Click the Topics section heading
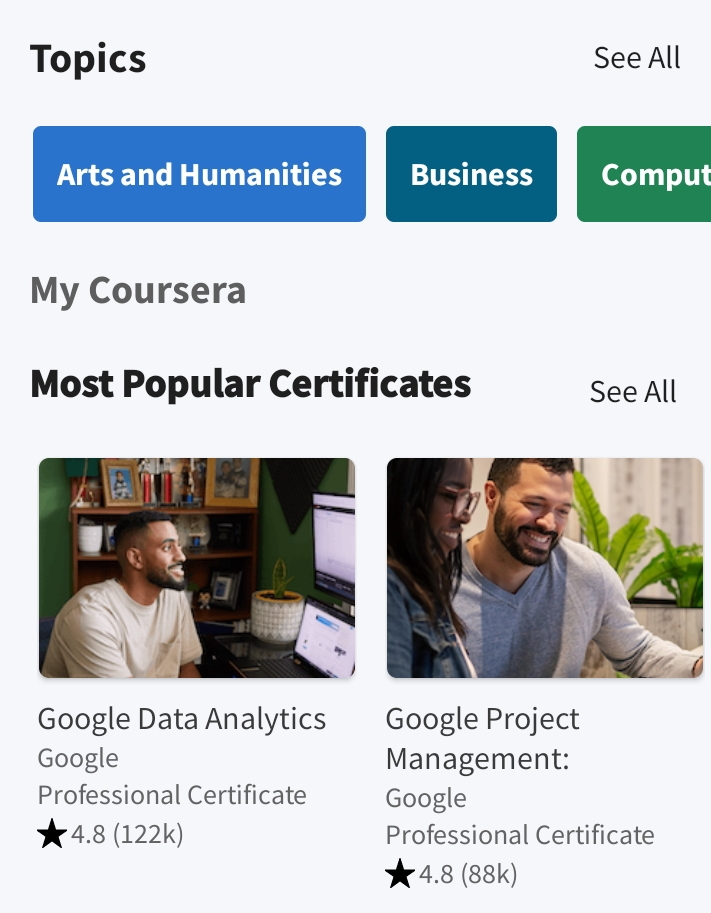 [x=88, y=59]
